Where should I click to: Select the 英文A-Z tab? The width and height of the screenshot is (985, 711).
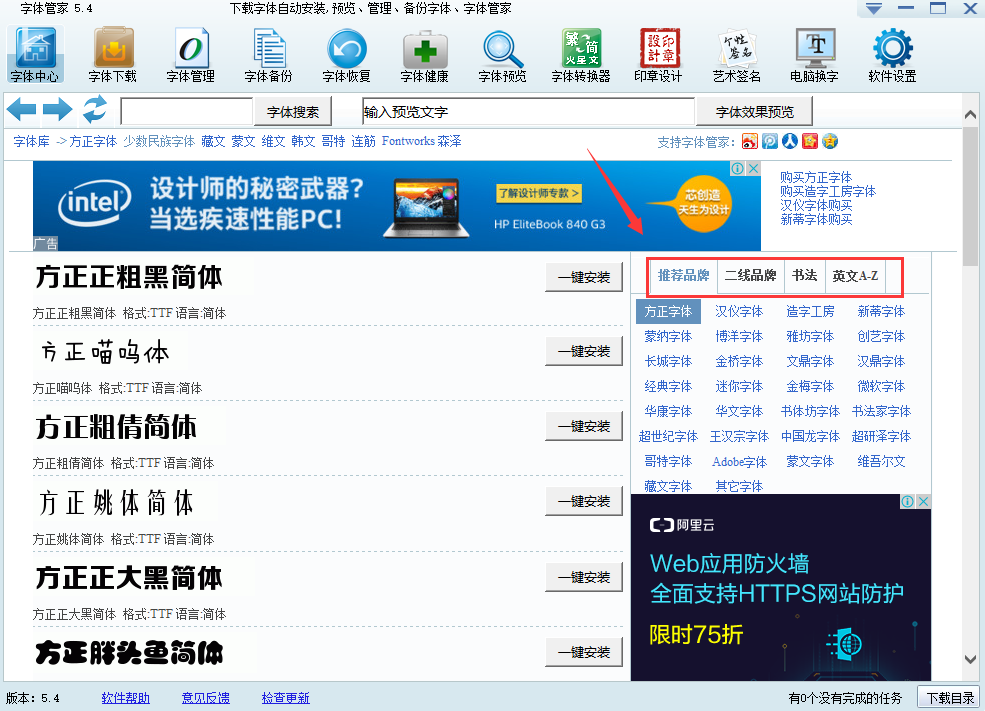point(855,276)
